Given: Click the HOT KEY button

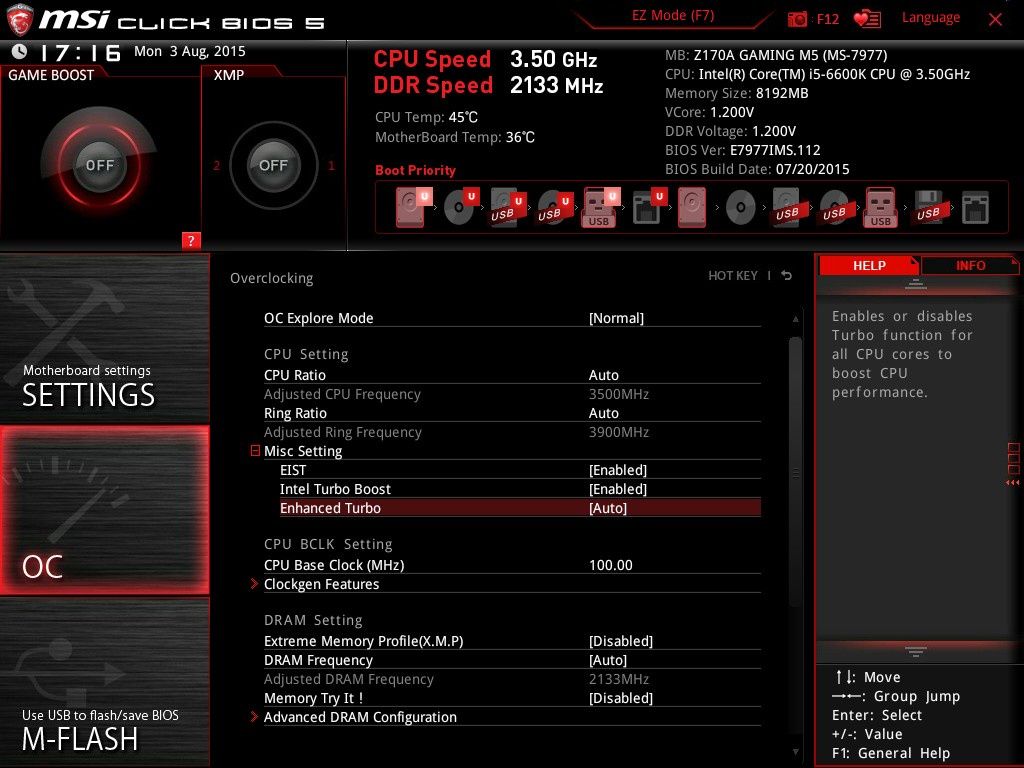Looking at the screenshot, I should [733, 276].
